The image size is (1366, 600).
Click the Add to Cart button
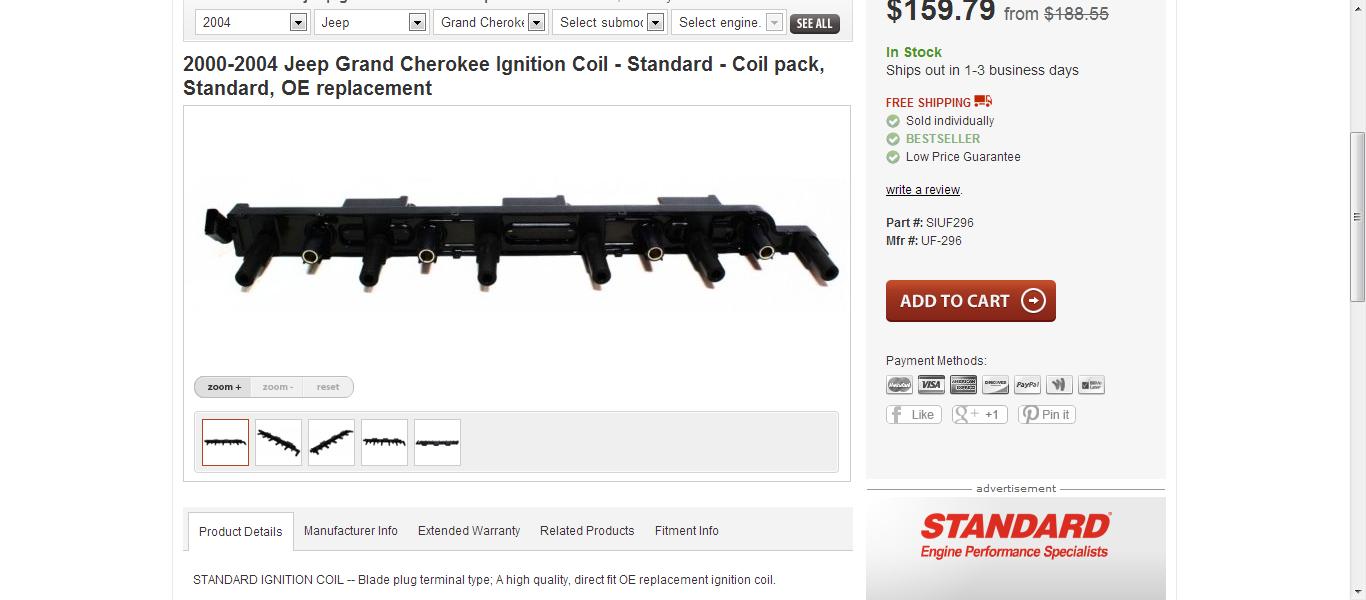point(971,301)
